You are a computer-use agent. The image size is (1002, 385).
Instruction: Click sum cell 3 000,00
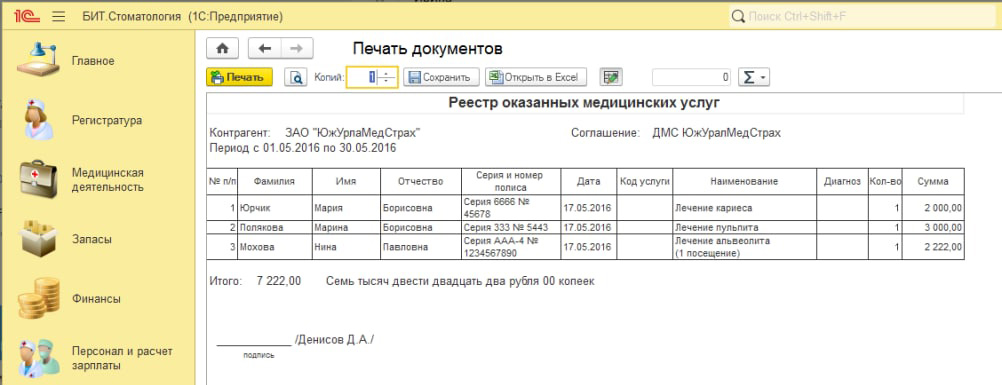pyautogui.click(x=933, y=228)
